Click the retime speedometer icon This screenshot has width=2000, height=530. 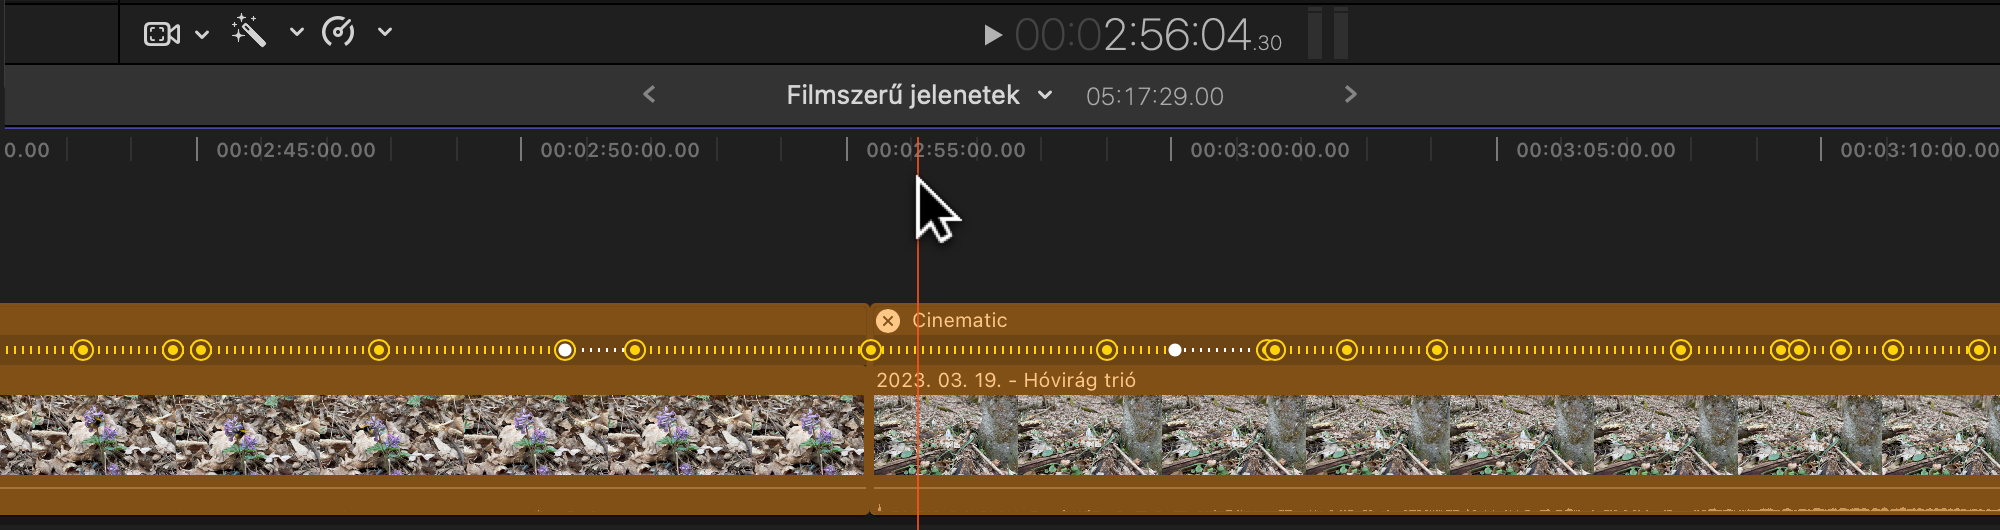(x=338, y=32)
